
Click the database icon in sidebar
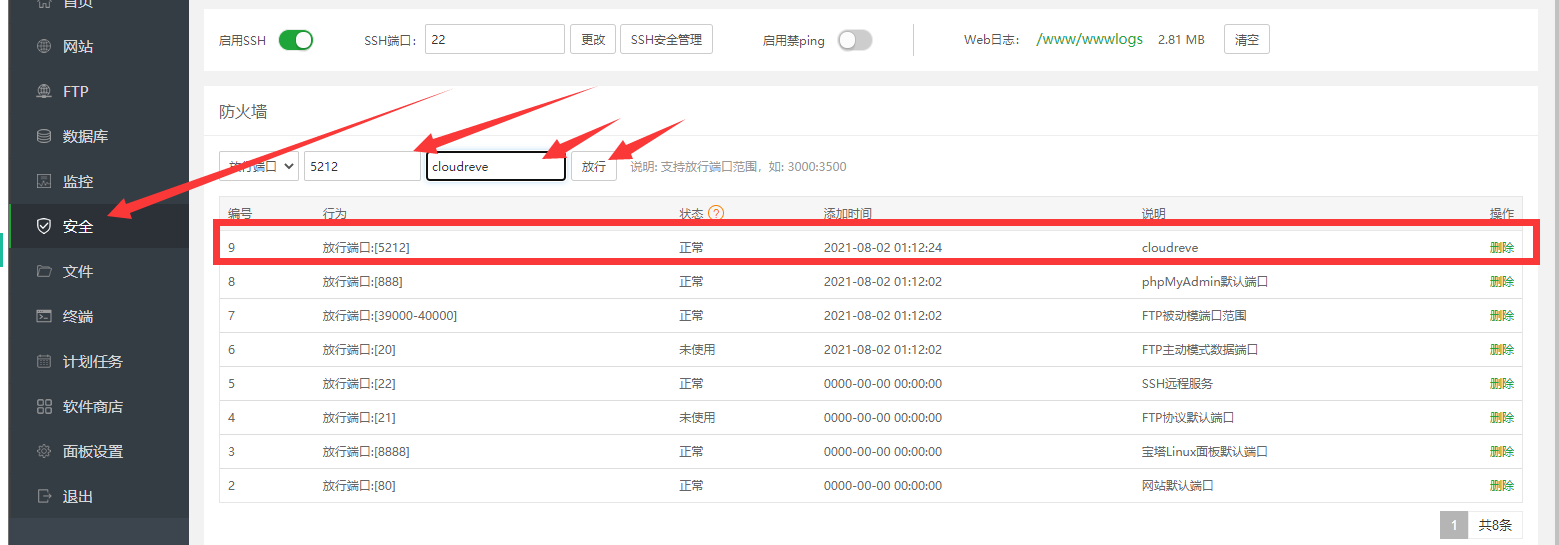44,136
